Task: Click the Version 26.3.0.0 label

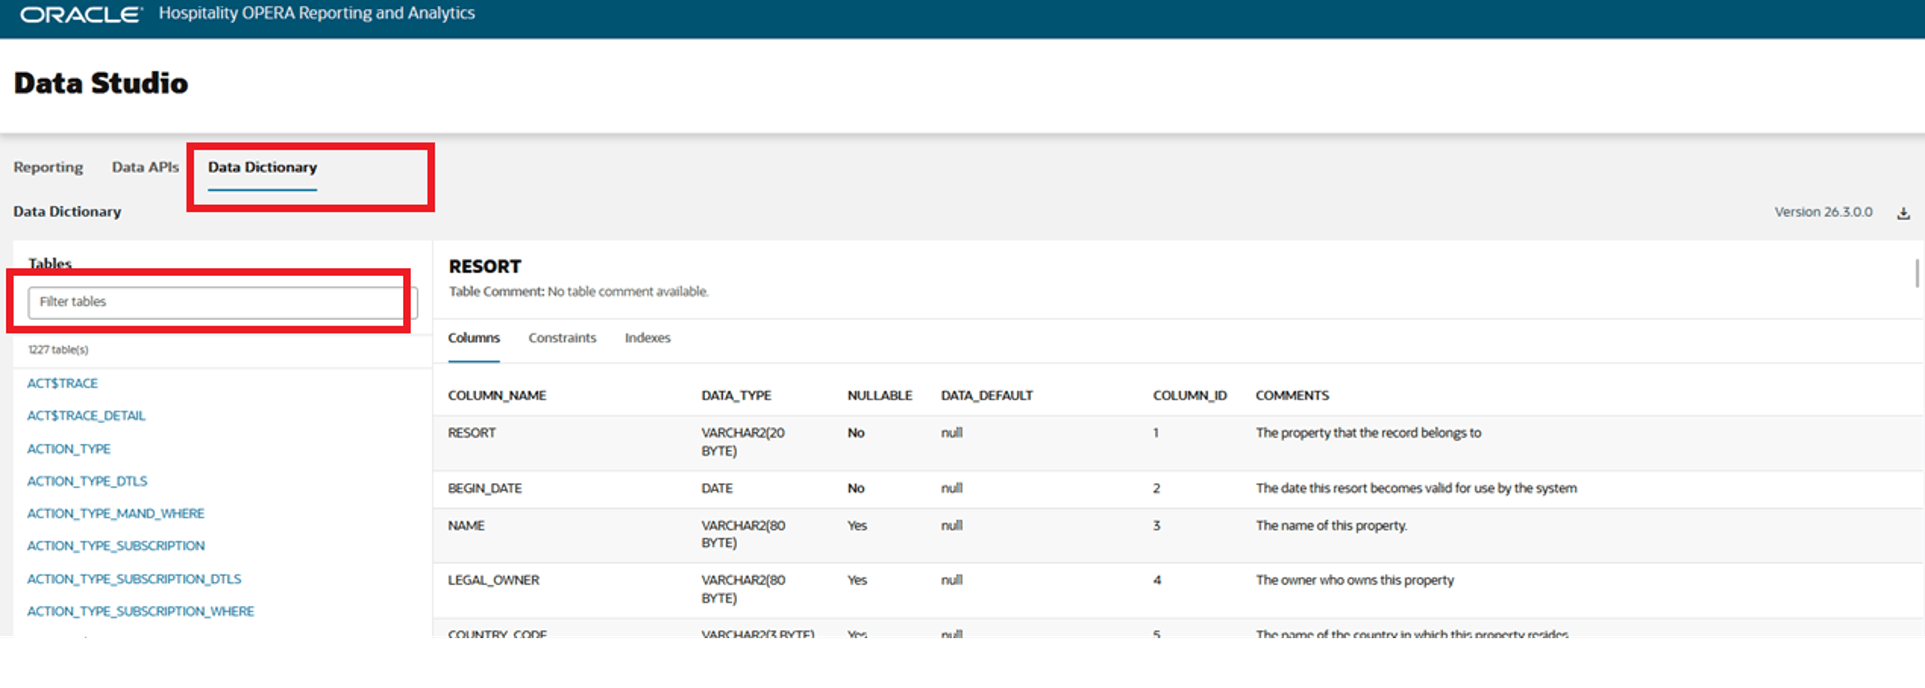Action: tap(1823, 212)
